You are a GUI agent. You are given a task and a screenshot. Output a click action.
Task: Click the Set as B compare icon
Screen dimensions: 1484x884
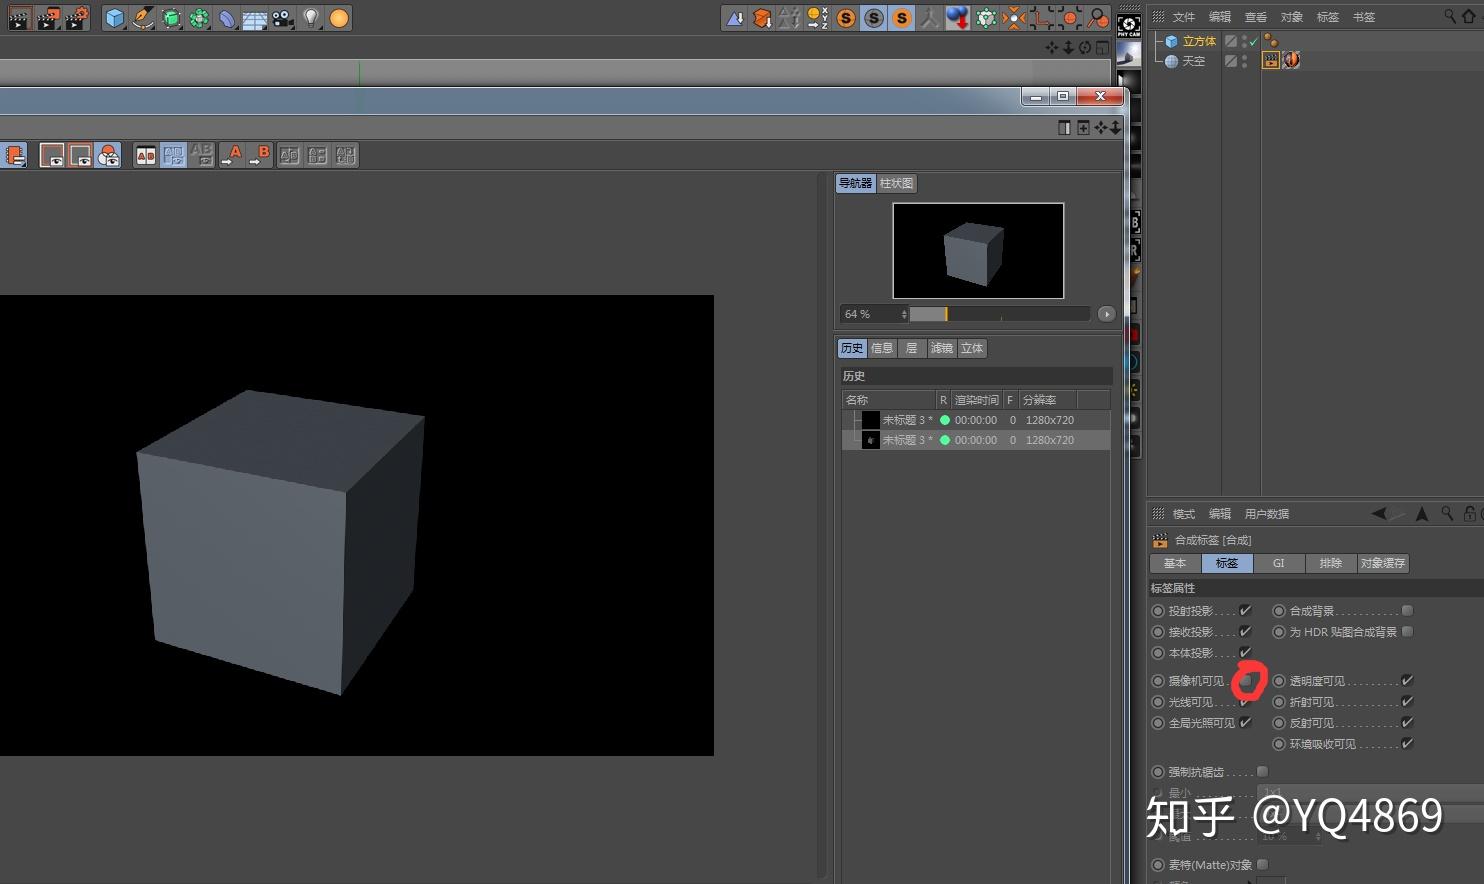point(259,155)
